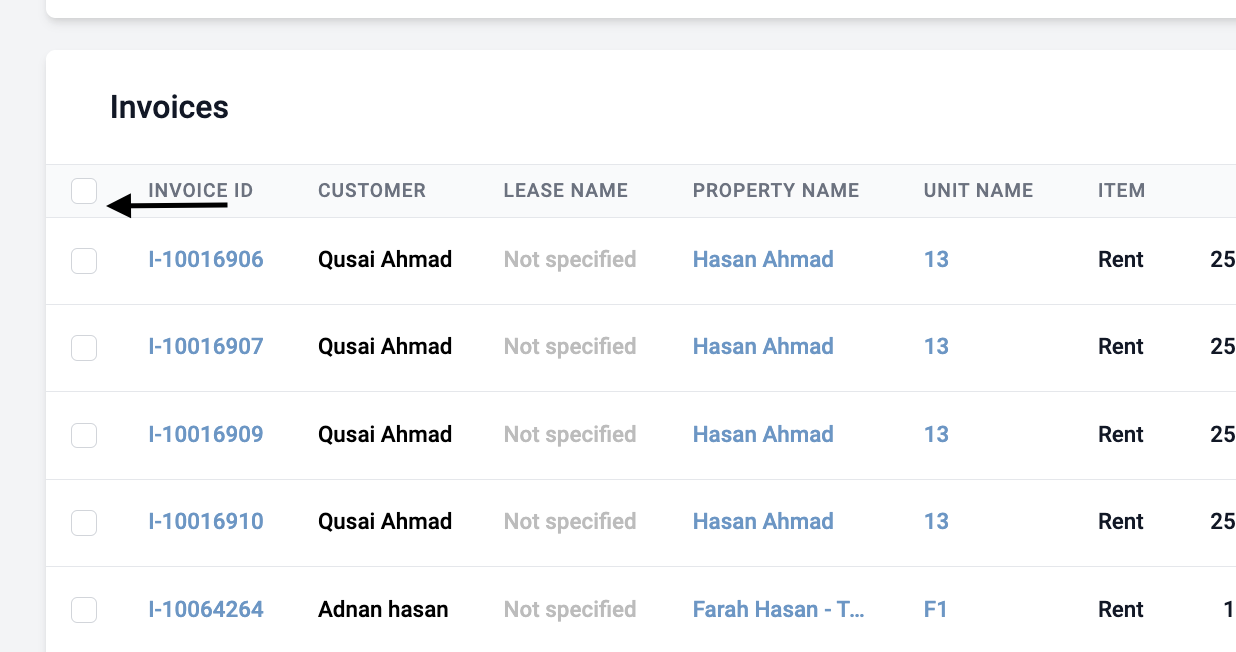Open invoice I-10016907 link

click(x=206, y=347)
